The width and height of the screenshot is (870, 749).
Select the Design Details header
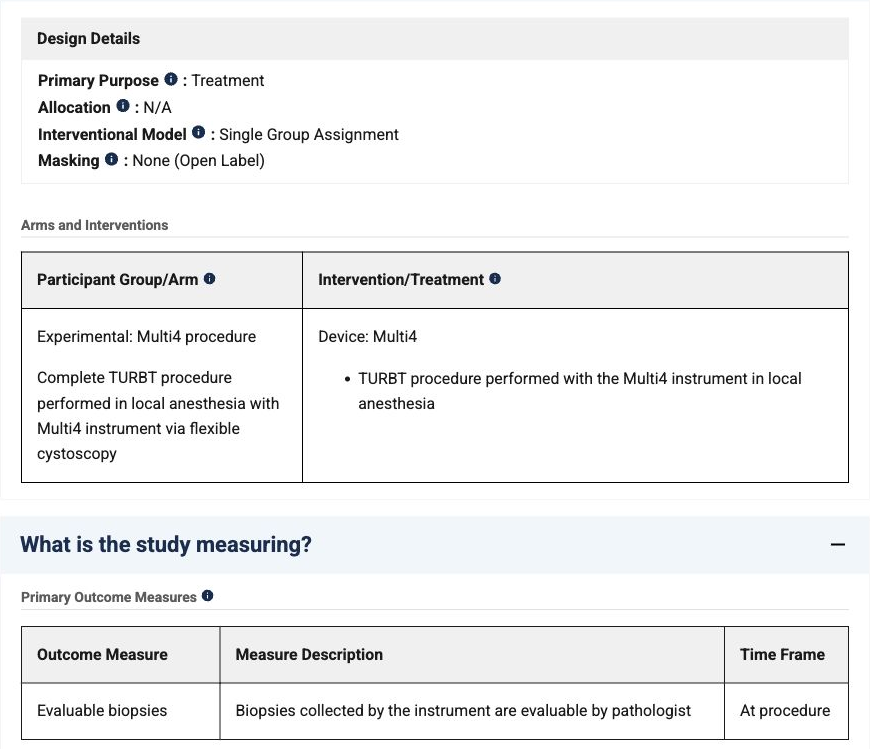pos(88,39)
